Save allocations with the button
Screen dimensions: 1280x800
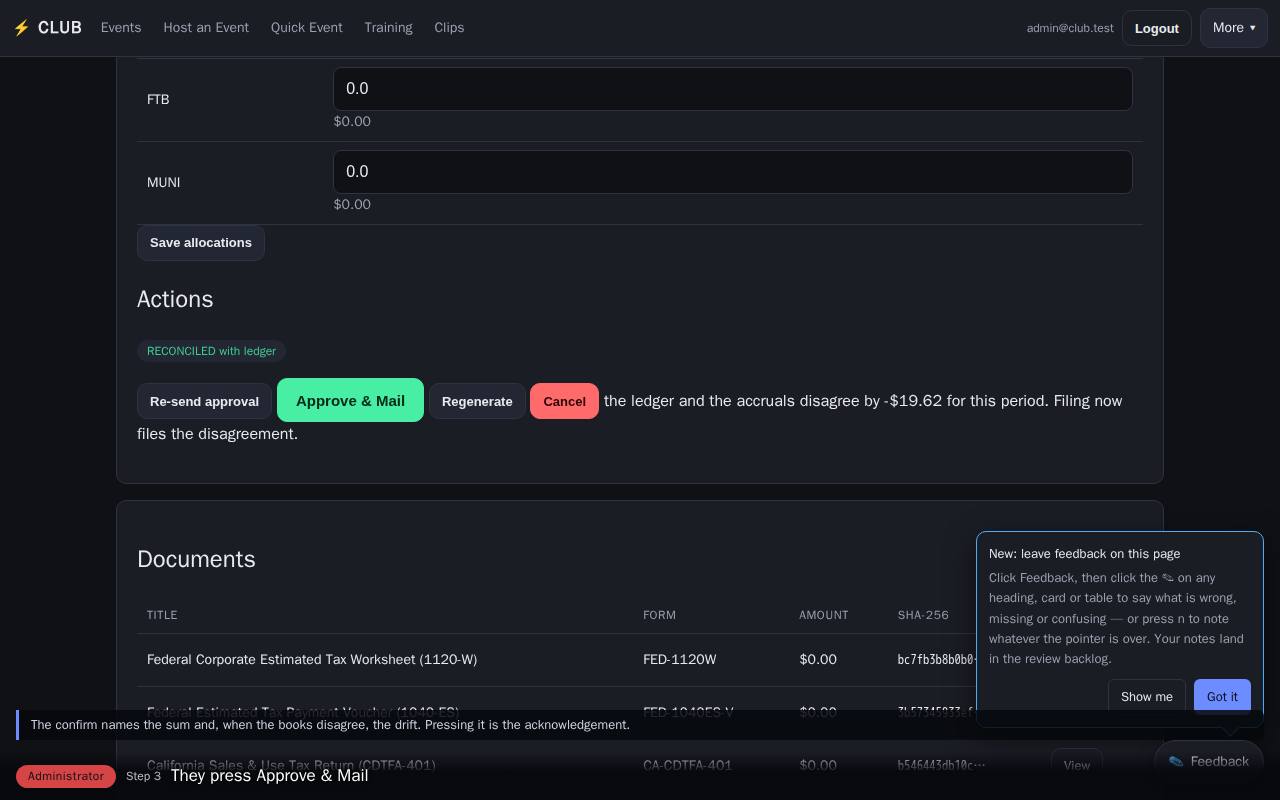point(201,243)
